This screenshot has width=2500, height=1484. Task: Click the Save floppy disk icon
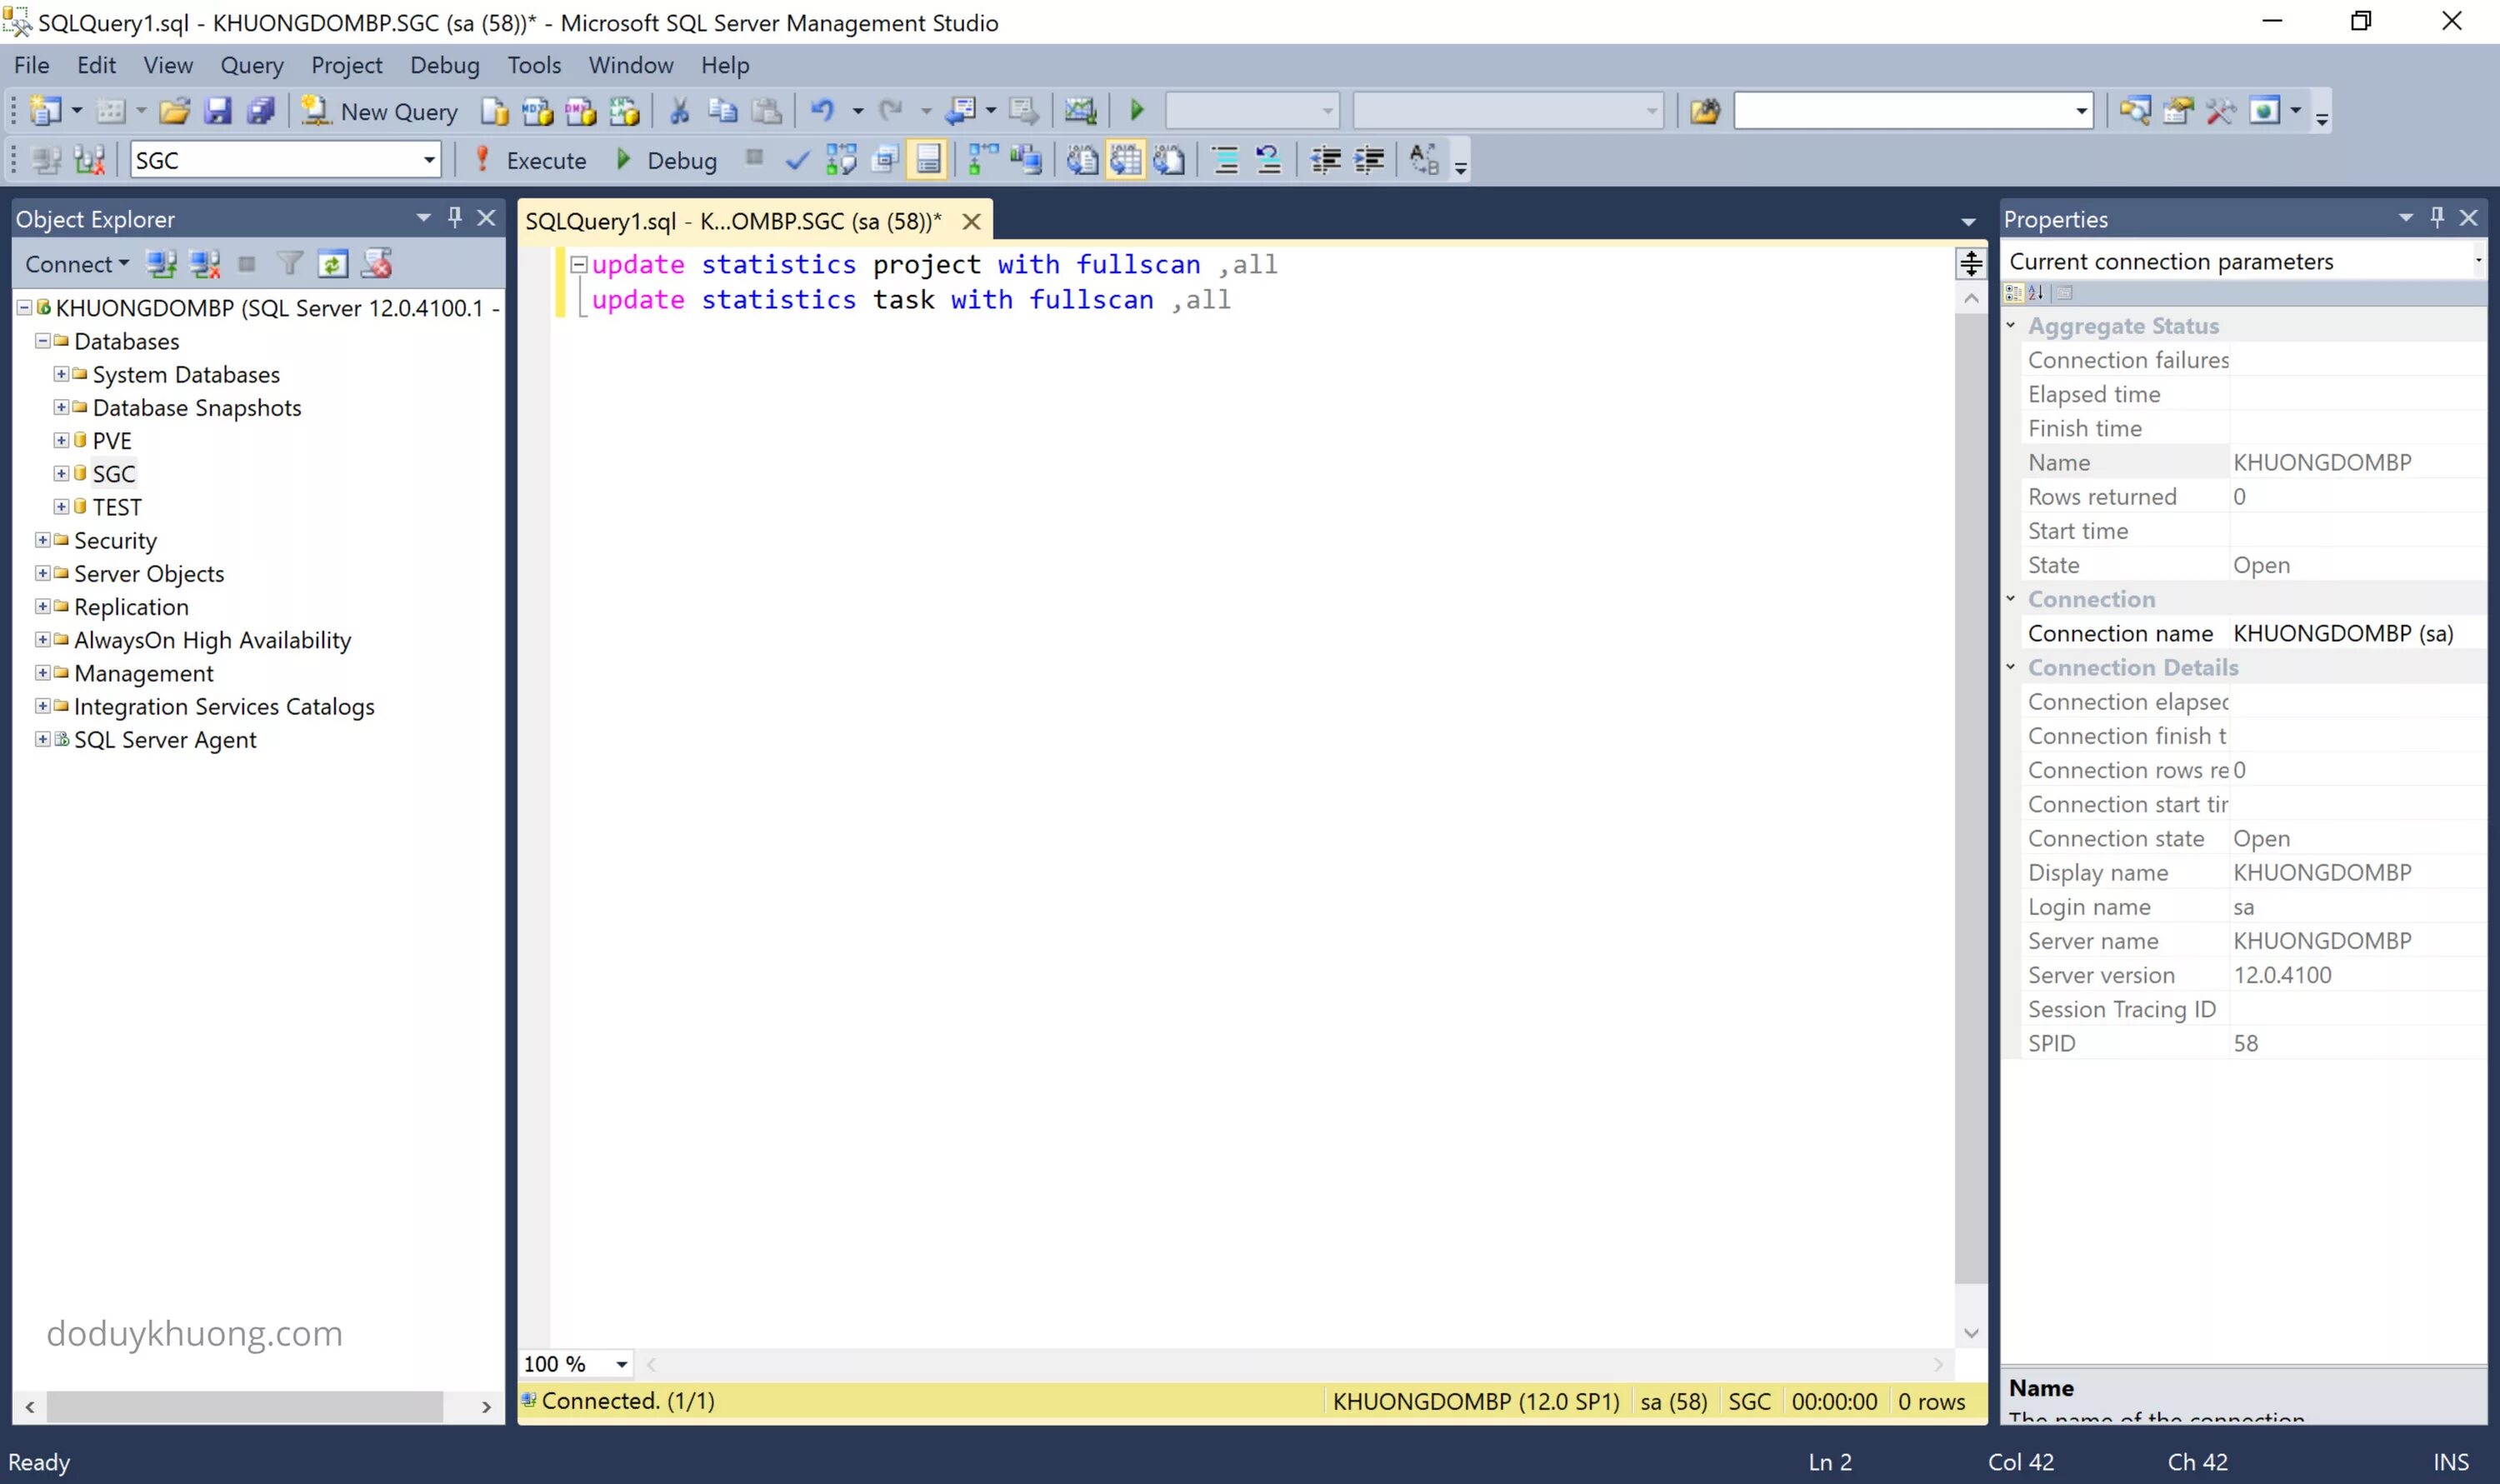(x=217, y=111)
